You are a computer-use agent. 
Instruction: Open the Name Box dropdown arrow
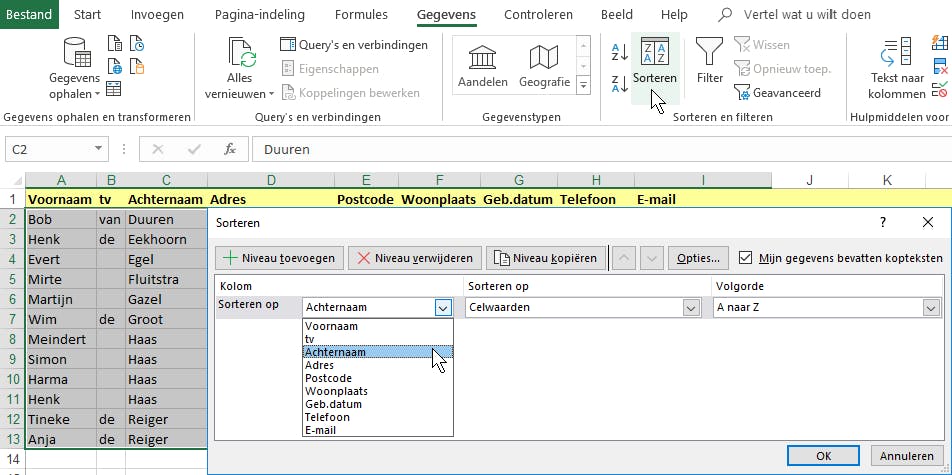[98, 149]
